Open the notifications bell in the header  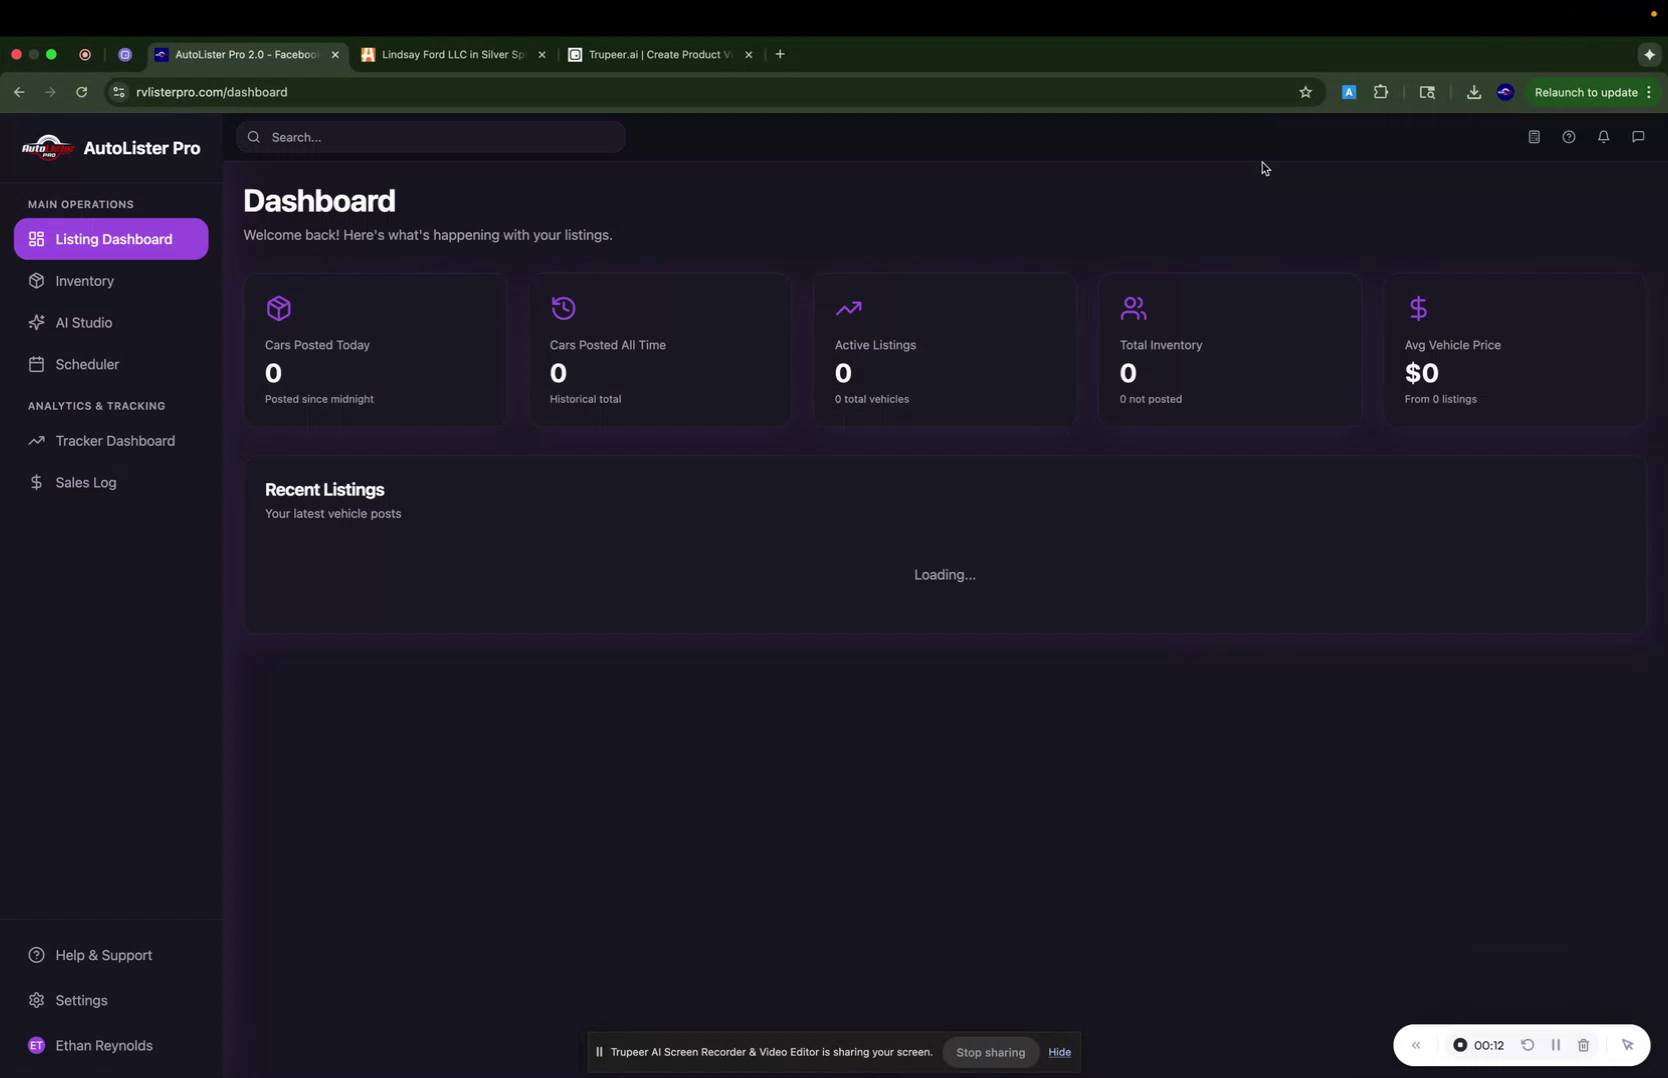pos(1603,137)
